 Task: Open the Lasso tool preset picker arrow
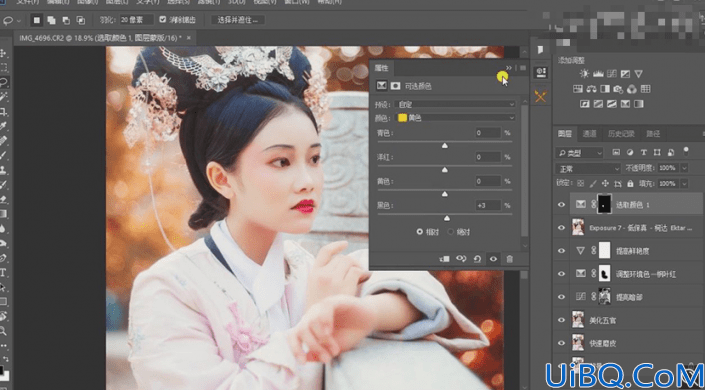(19, 21)
